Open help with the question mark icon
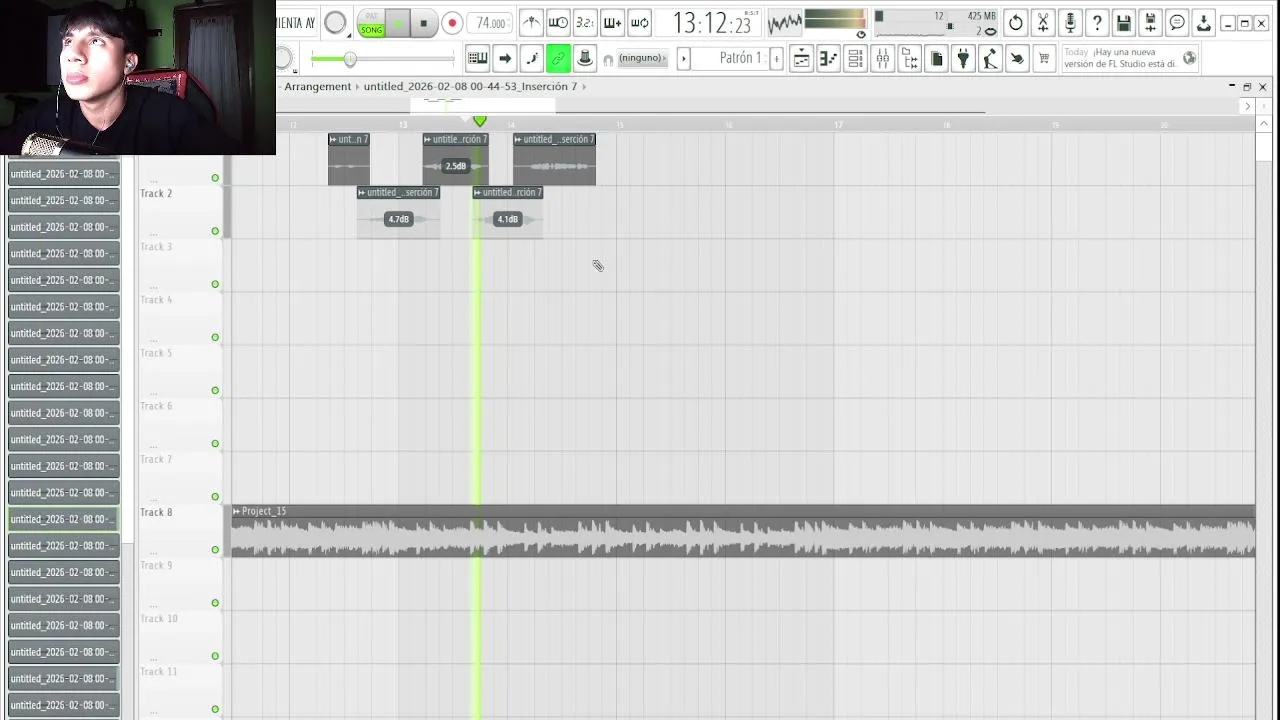Viewport: 1280px width, 720px height. (x=1097, y=22)
